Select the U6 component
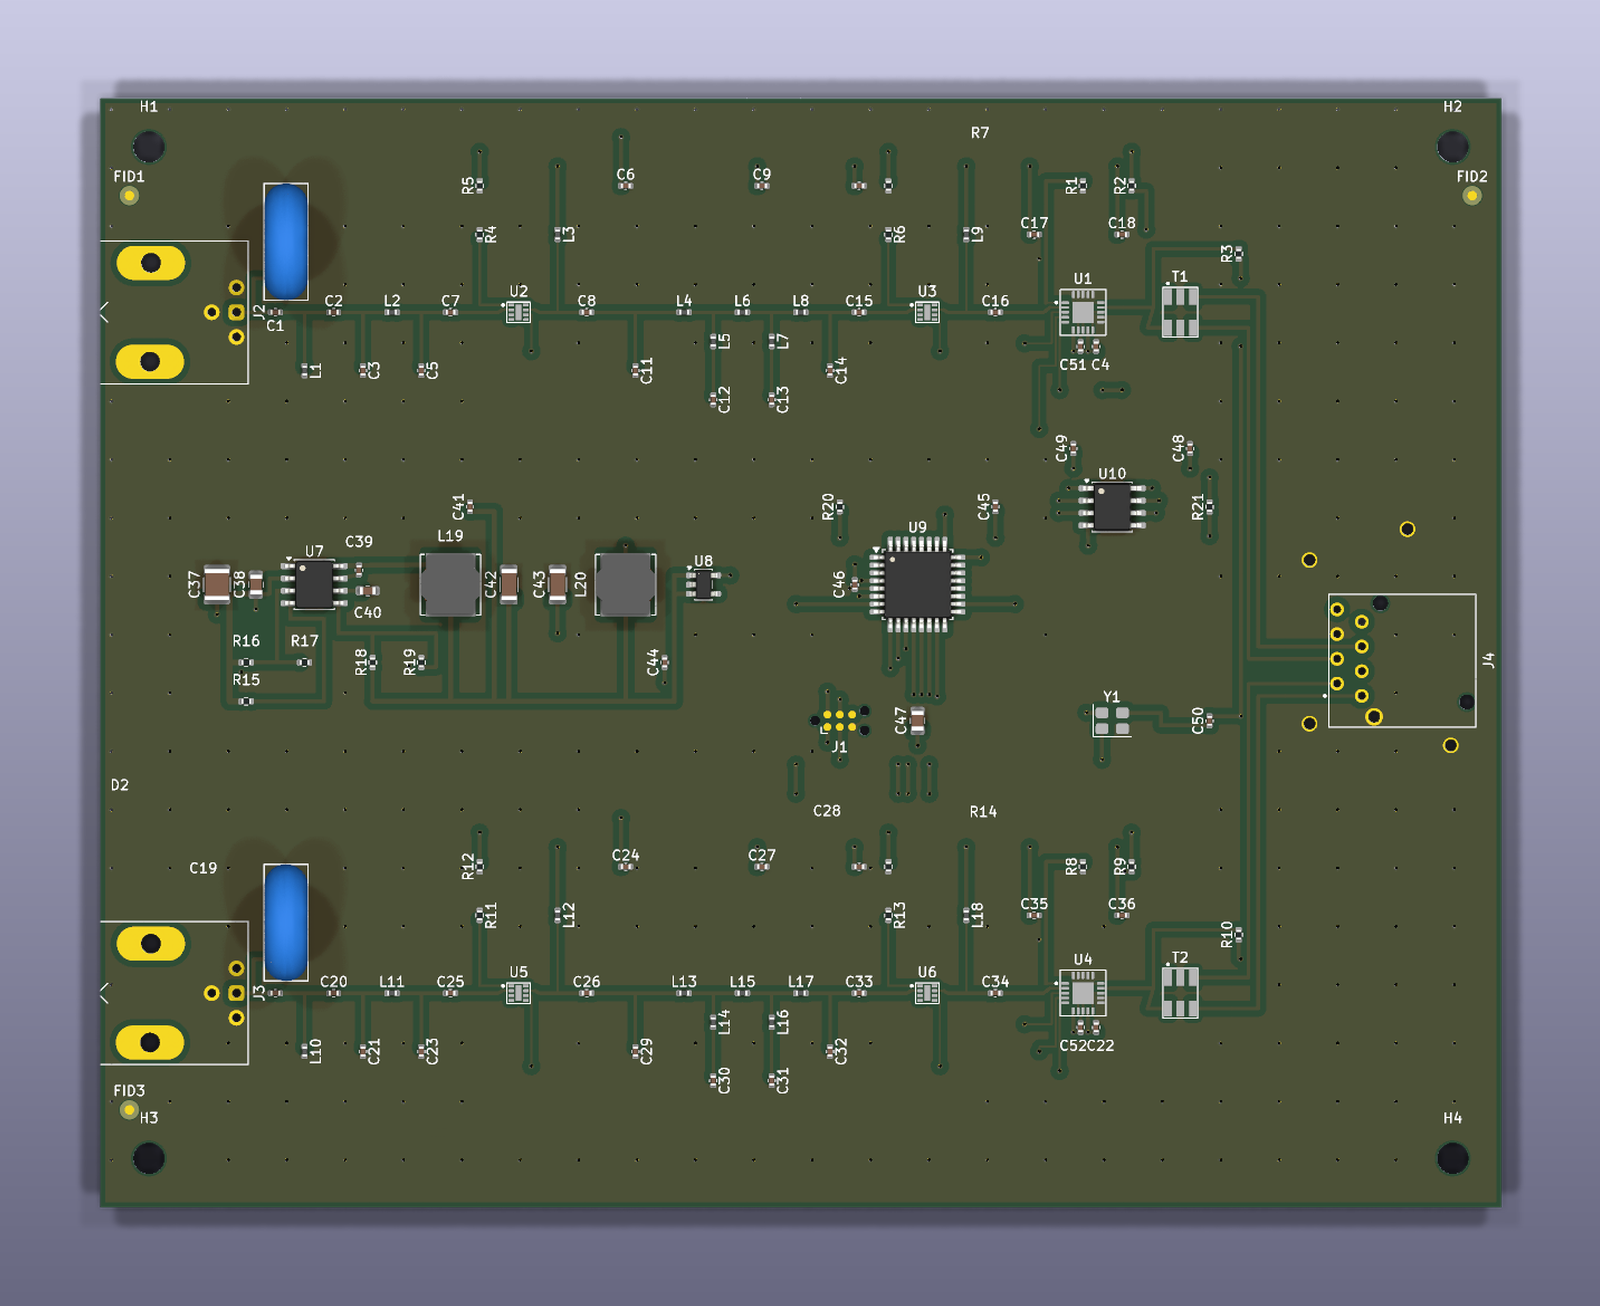Viewport: 1600px width, 1306px height. pyautogui.click(x=927, y=993)
